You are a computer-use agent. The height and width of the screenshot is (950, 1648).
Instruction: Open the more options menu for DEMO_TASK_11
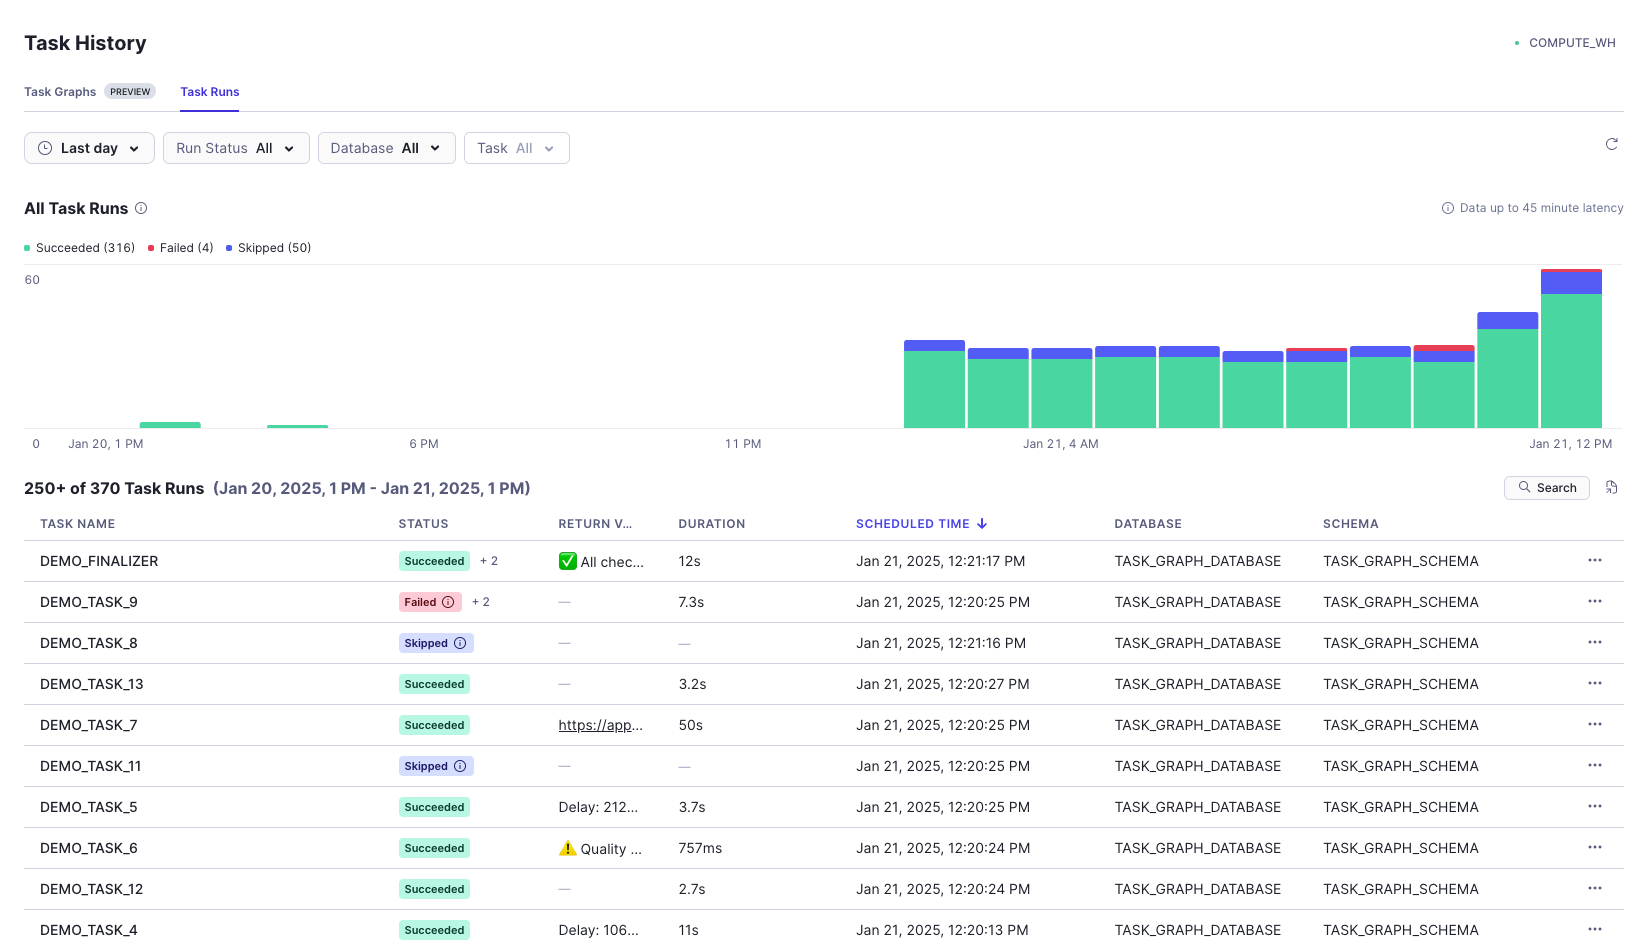1595,765
